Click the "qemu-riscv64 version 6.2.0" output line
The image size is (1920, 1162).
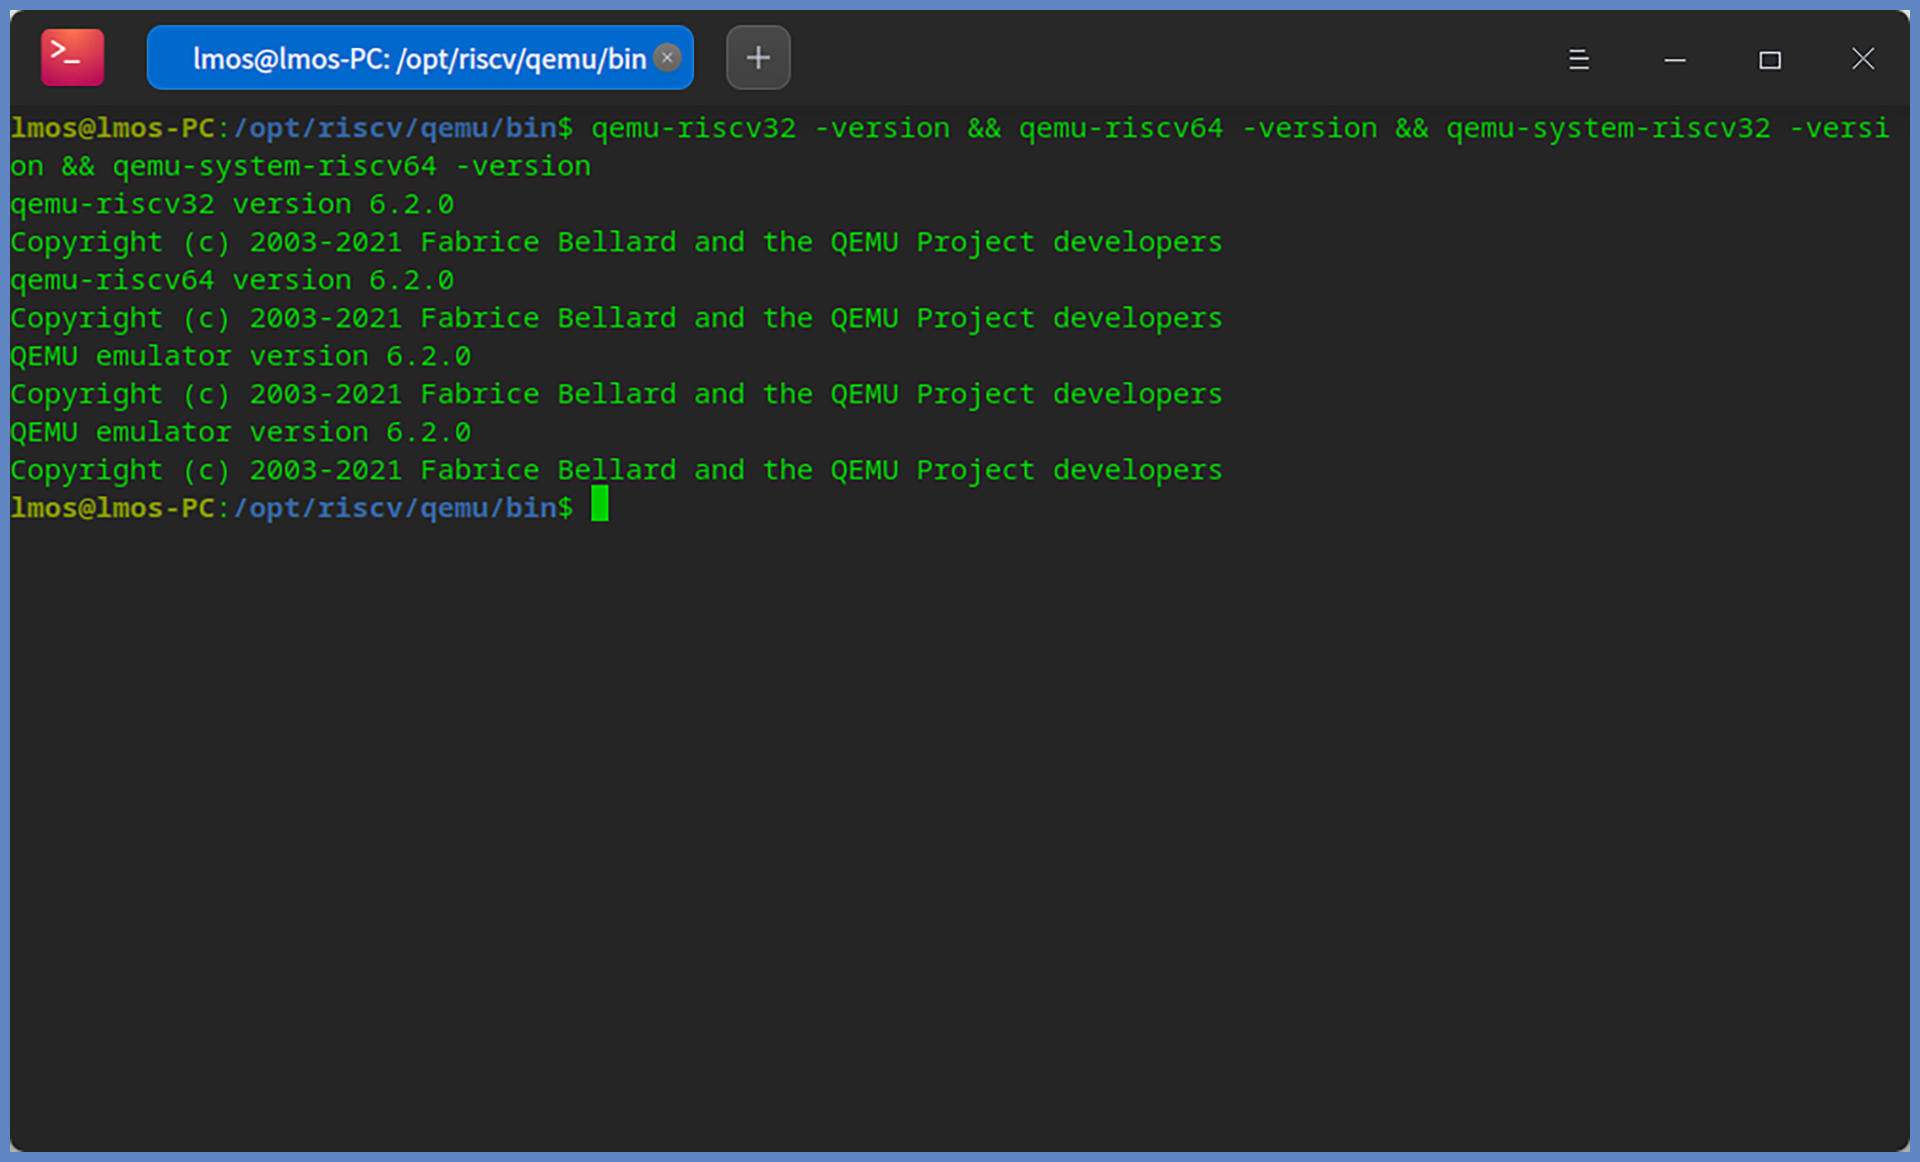pos(232,281)
